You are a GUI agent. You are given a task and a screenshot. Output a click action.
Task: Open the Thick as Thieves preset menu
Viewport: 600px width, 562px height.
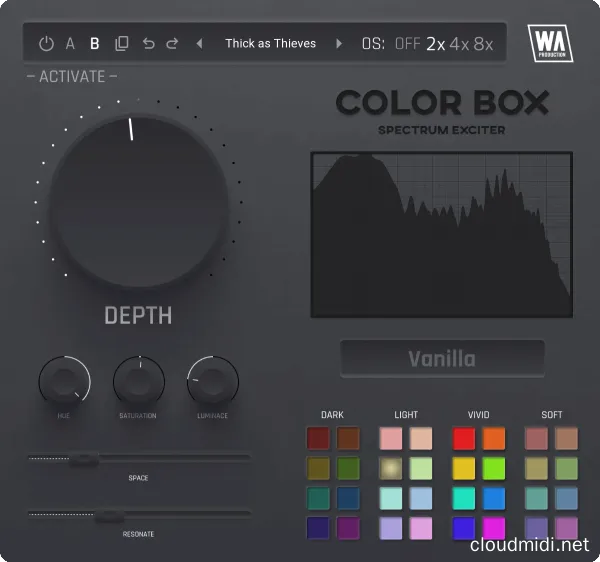tap(270, 43)
